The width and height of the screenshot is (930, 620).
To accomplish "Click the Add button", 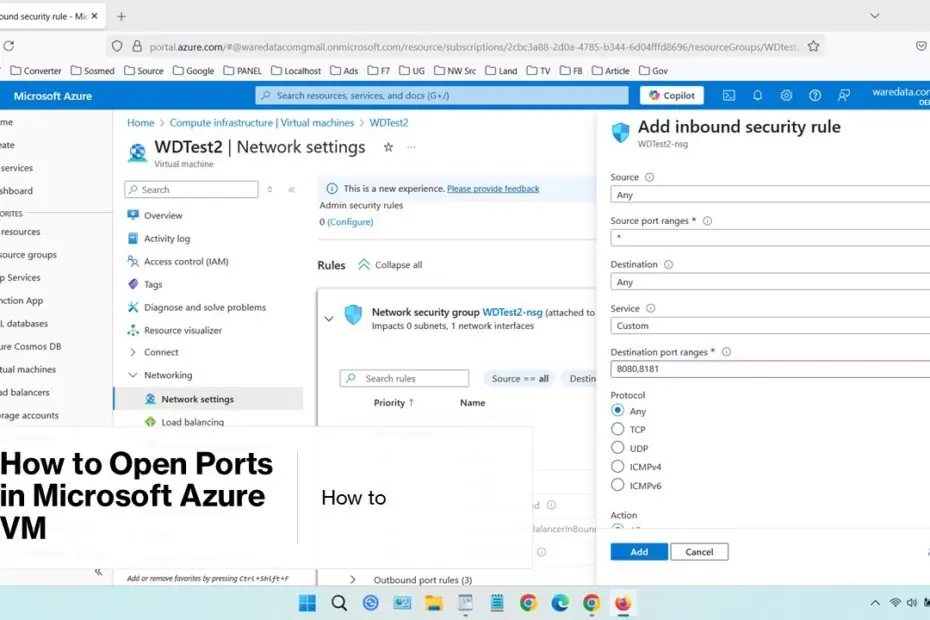I will [x=639, y=552].
